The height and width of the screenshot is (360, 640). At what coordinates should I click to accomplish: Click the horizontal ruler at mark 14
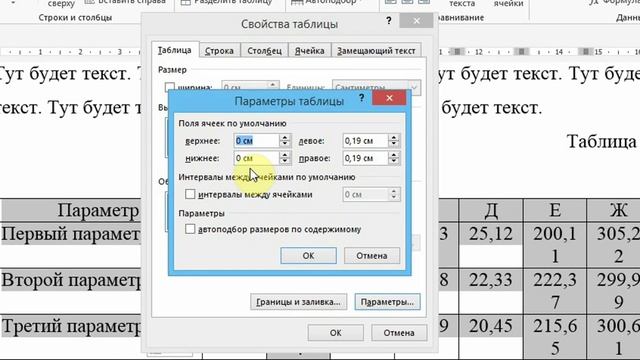click(559, 52)
